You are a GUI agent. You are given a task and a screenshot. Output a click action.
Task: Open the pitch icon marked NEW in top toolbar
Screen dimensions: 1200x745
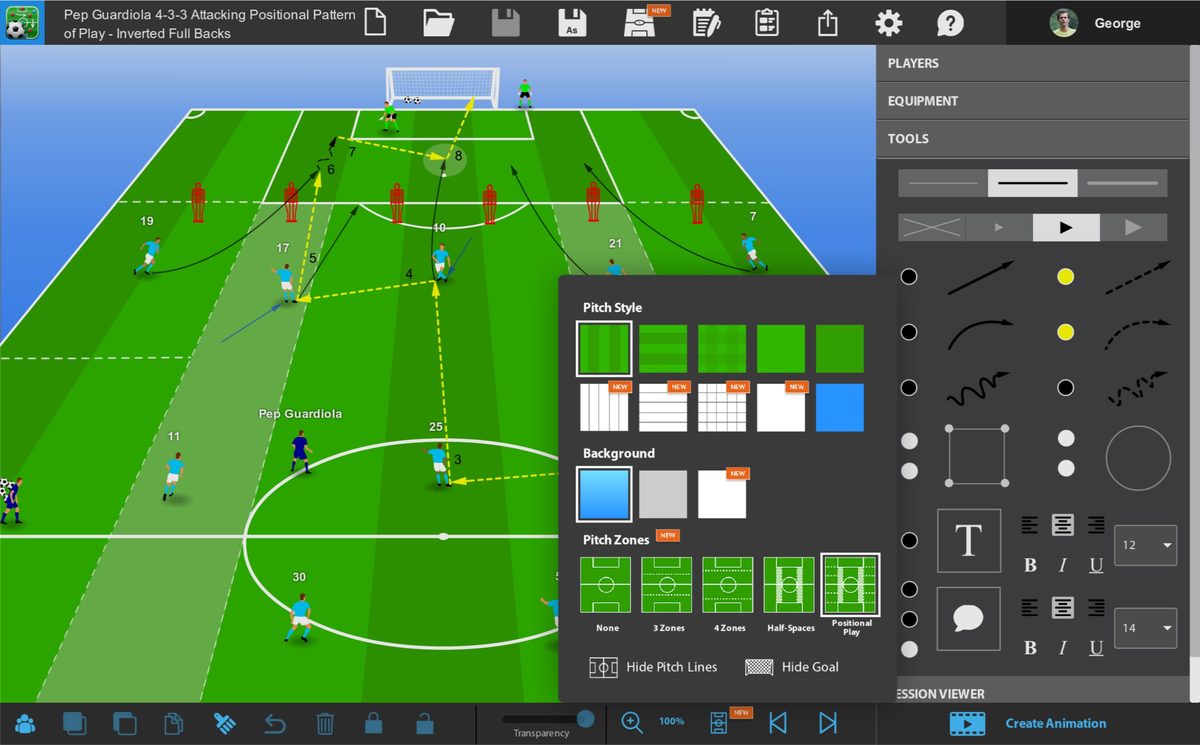641,22
